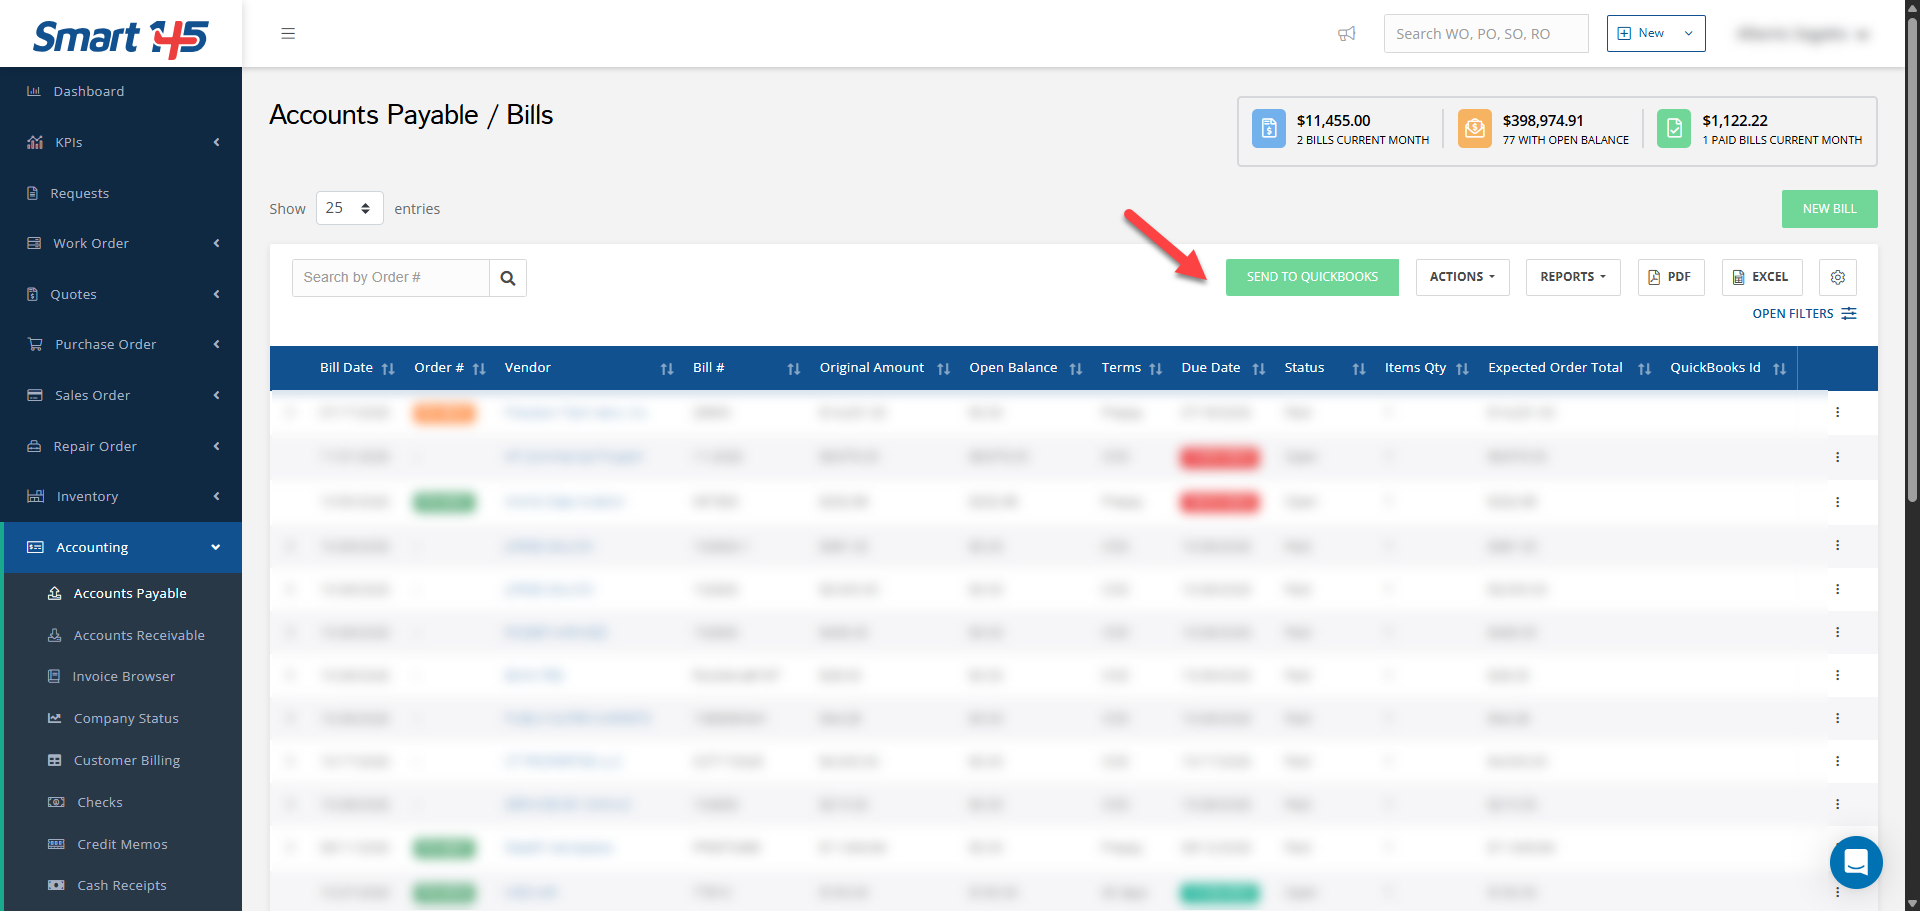Open the Actions dropdown

coord(1462,277)
